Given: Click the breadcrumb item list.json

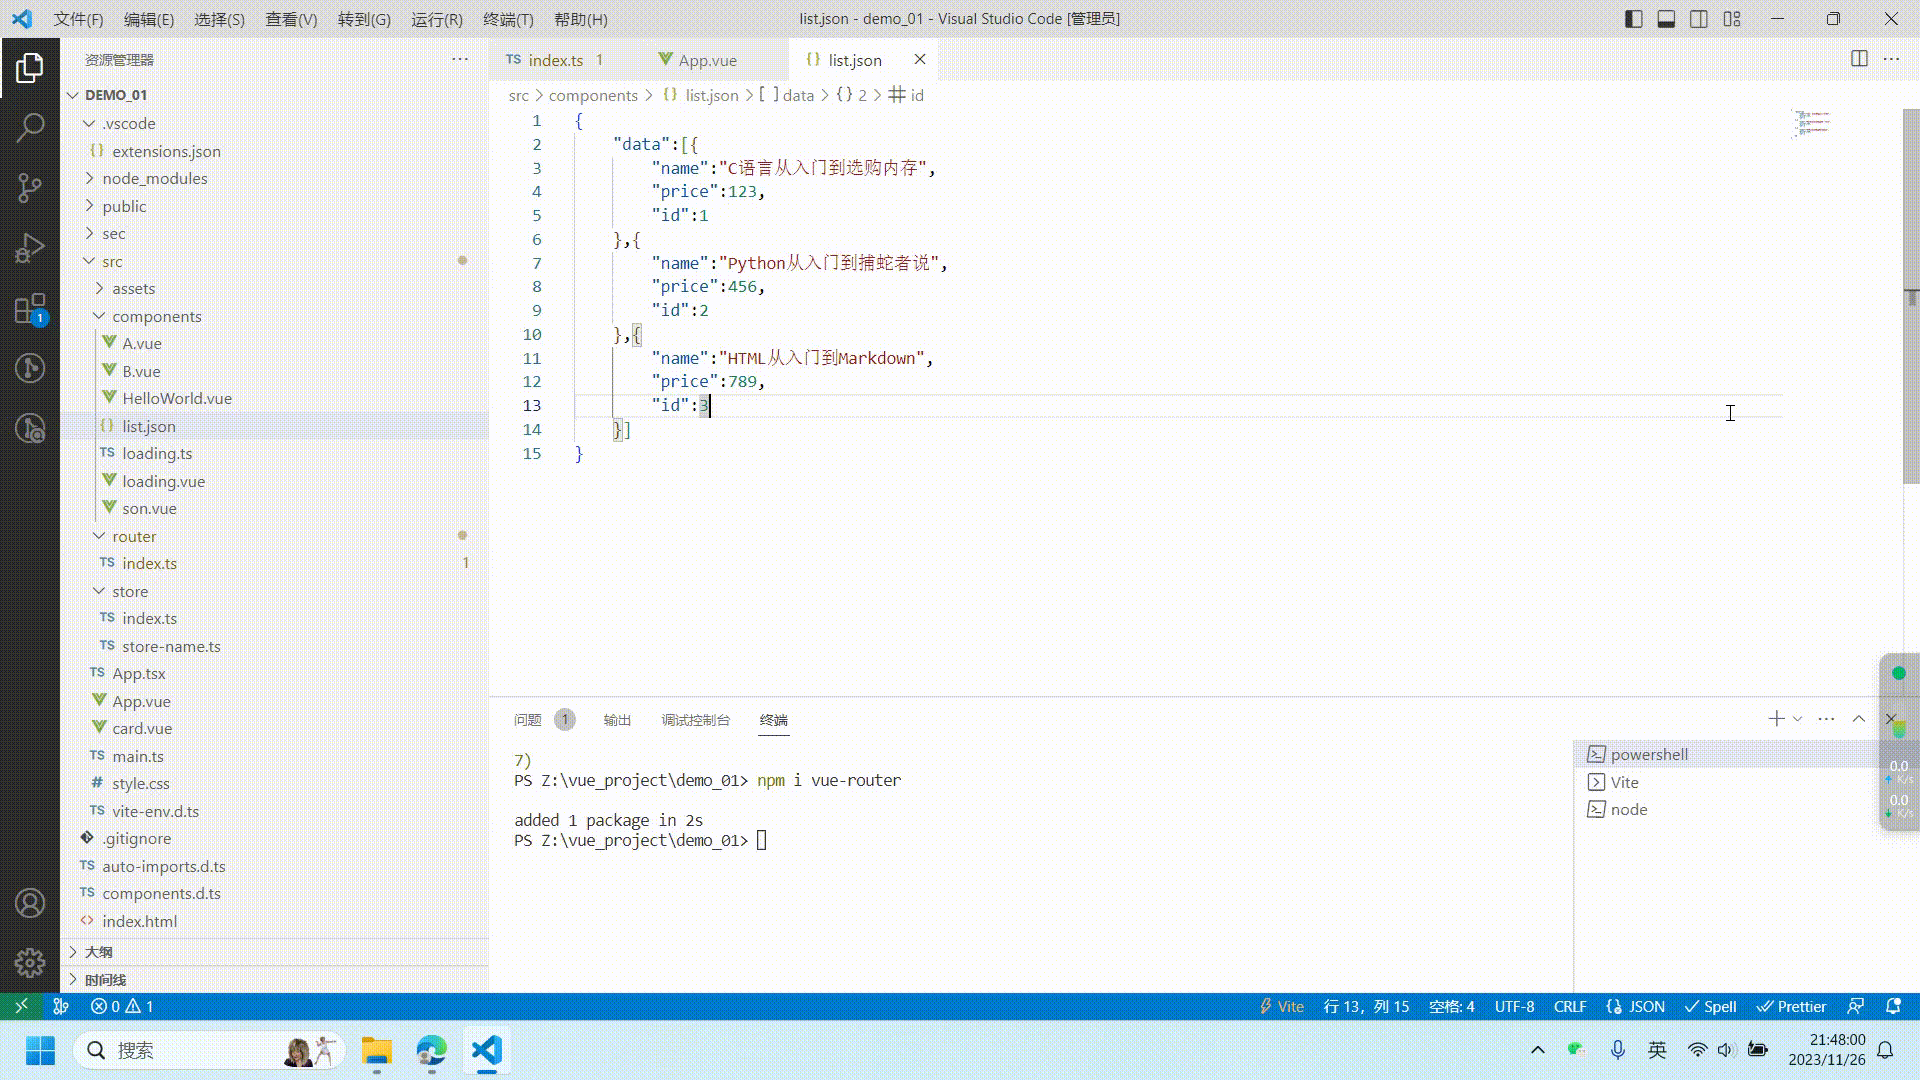Looking at the screenshot, I should point(711,95).
